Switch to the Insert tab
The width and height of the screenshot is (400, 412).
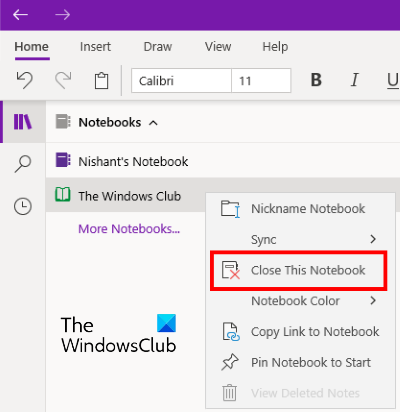[x=95, y=47]
